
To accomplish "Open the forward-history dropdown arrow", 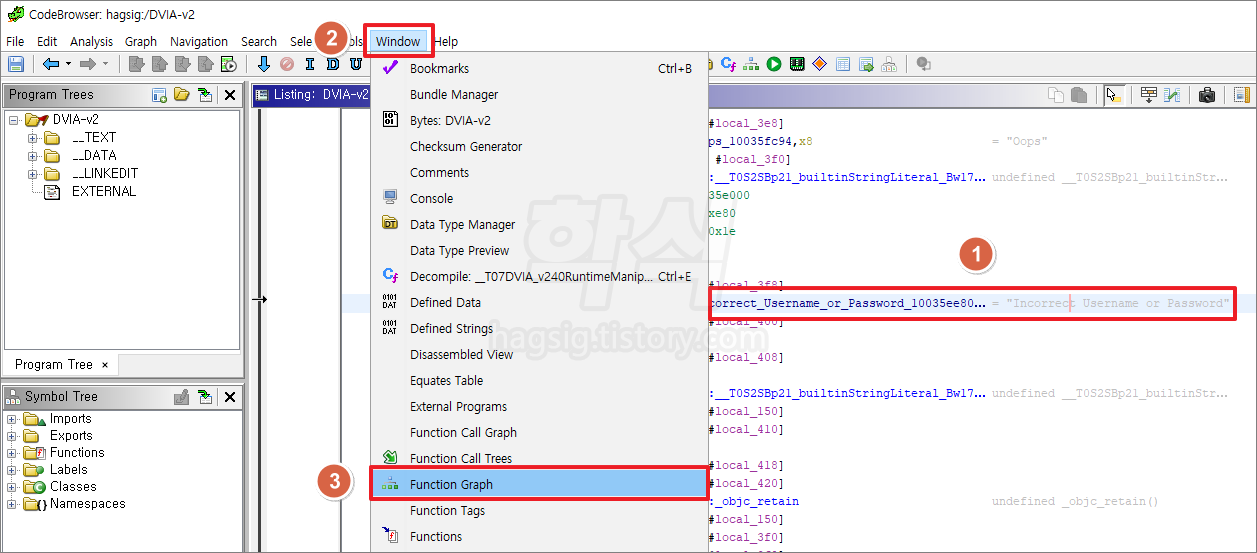I will [105, 64].
